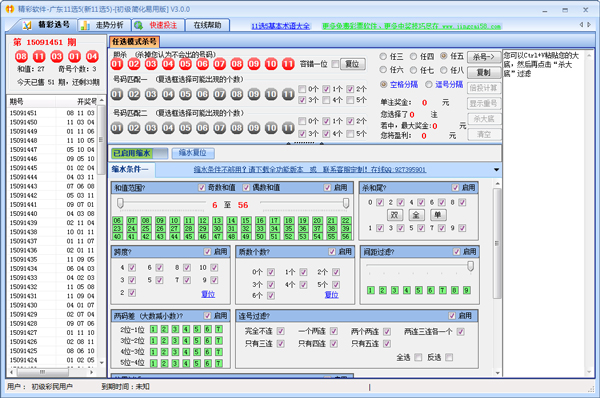The width and height of the screenshot is (600, 398).
Task: Pick gray ball 02 in 号码匹配一
Action: [134, 94]
